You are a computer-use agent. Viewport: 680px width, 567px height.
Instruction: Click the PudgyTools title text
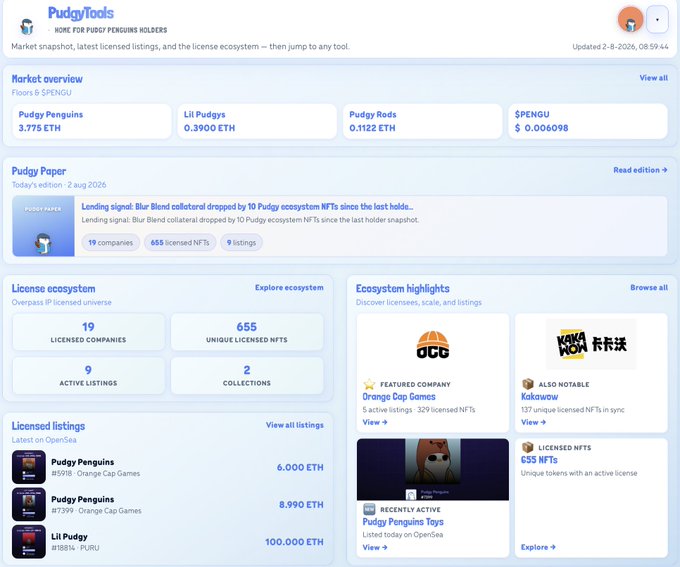[81, 13]
